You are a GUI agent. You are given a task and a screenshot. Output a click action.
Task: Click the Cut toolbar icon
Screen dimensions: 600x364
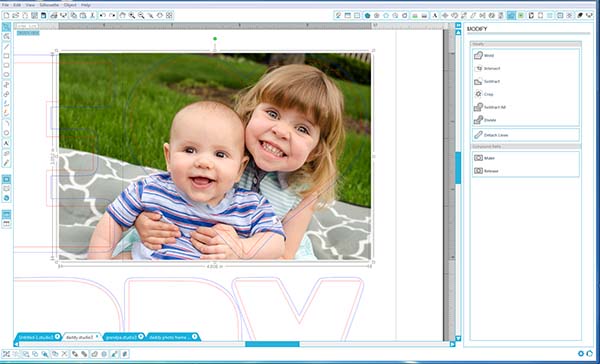92,16
